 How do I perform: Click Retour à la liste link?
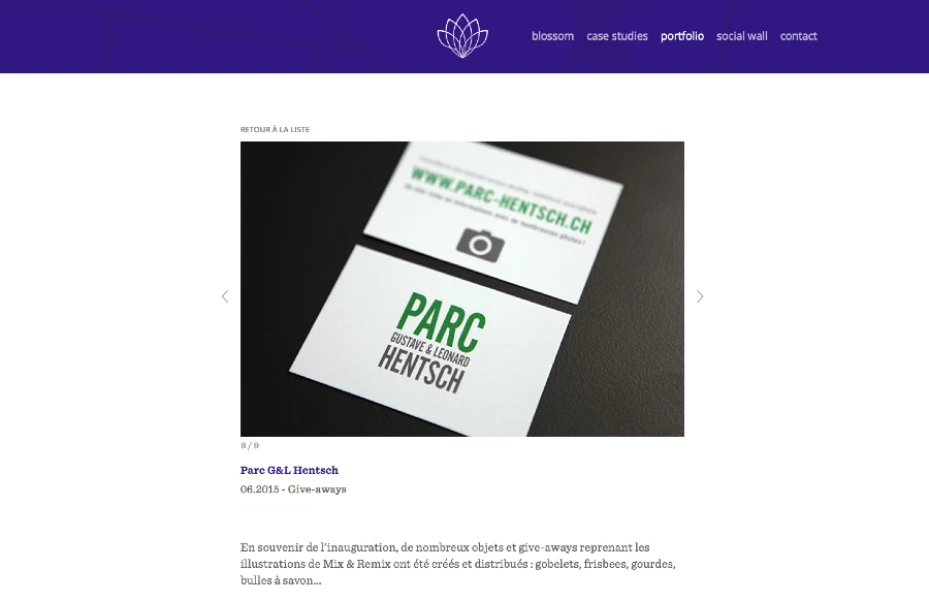[x=275, y=129]
